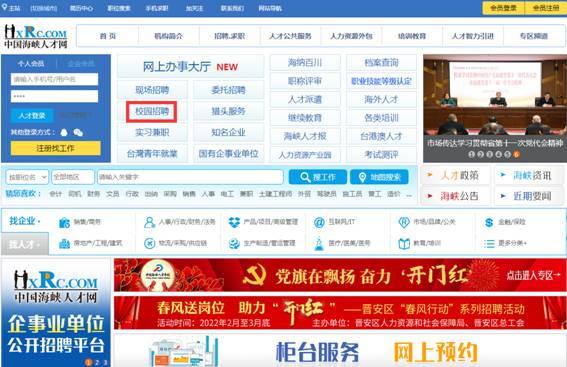Image resolution: width=567 pixels, height=367 pixels.
Task: Open the 互联网/IT category icon
Action: tap(319, 222)
